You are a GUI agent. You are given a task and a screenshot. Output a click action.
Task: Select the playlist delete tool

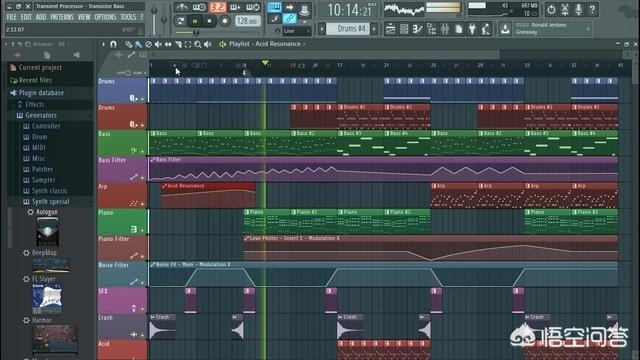[149, 44]
